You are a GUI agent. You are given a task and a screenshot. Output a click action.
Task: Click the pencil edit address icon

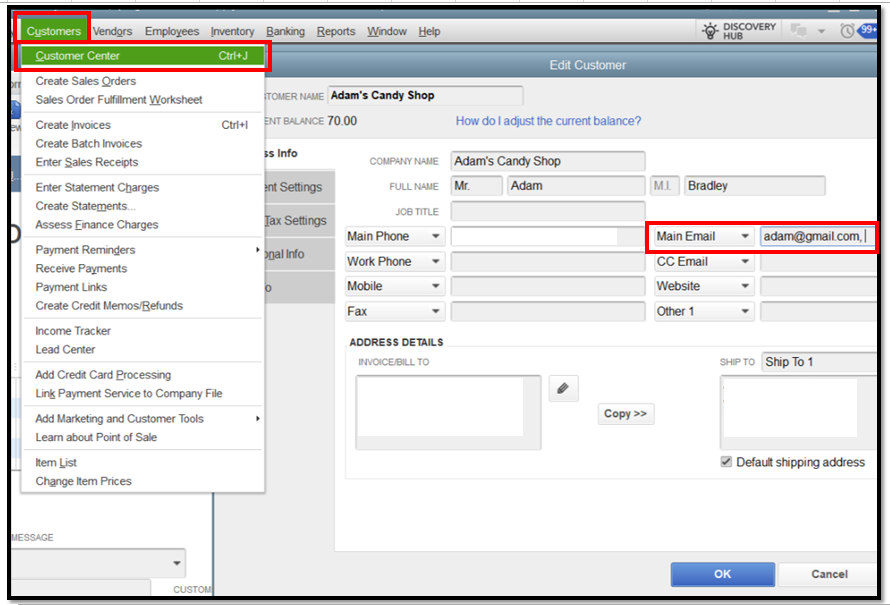(x=563, y=389)
